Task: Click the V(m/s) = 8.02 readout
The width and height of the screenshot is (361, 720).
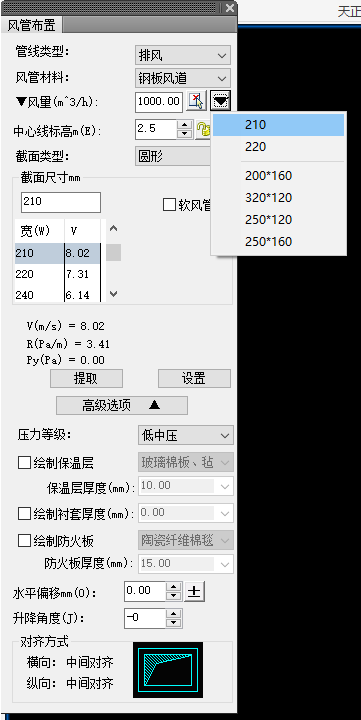Action: coord(66,326)
